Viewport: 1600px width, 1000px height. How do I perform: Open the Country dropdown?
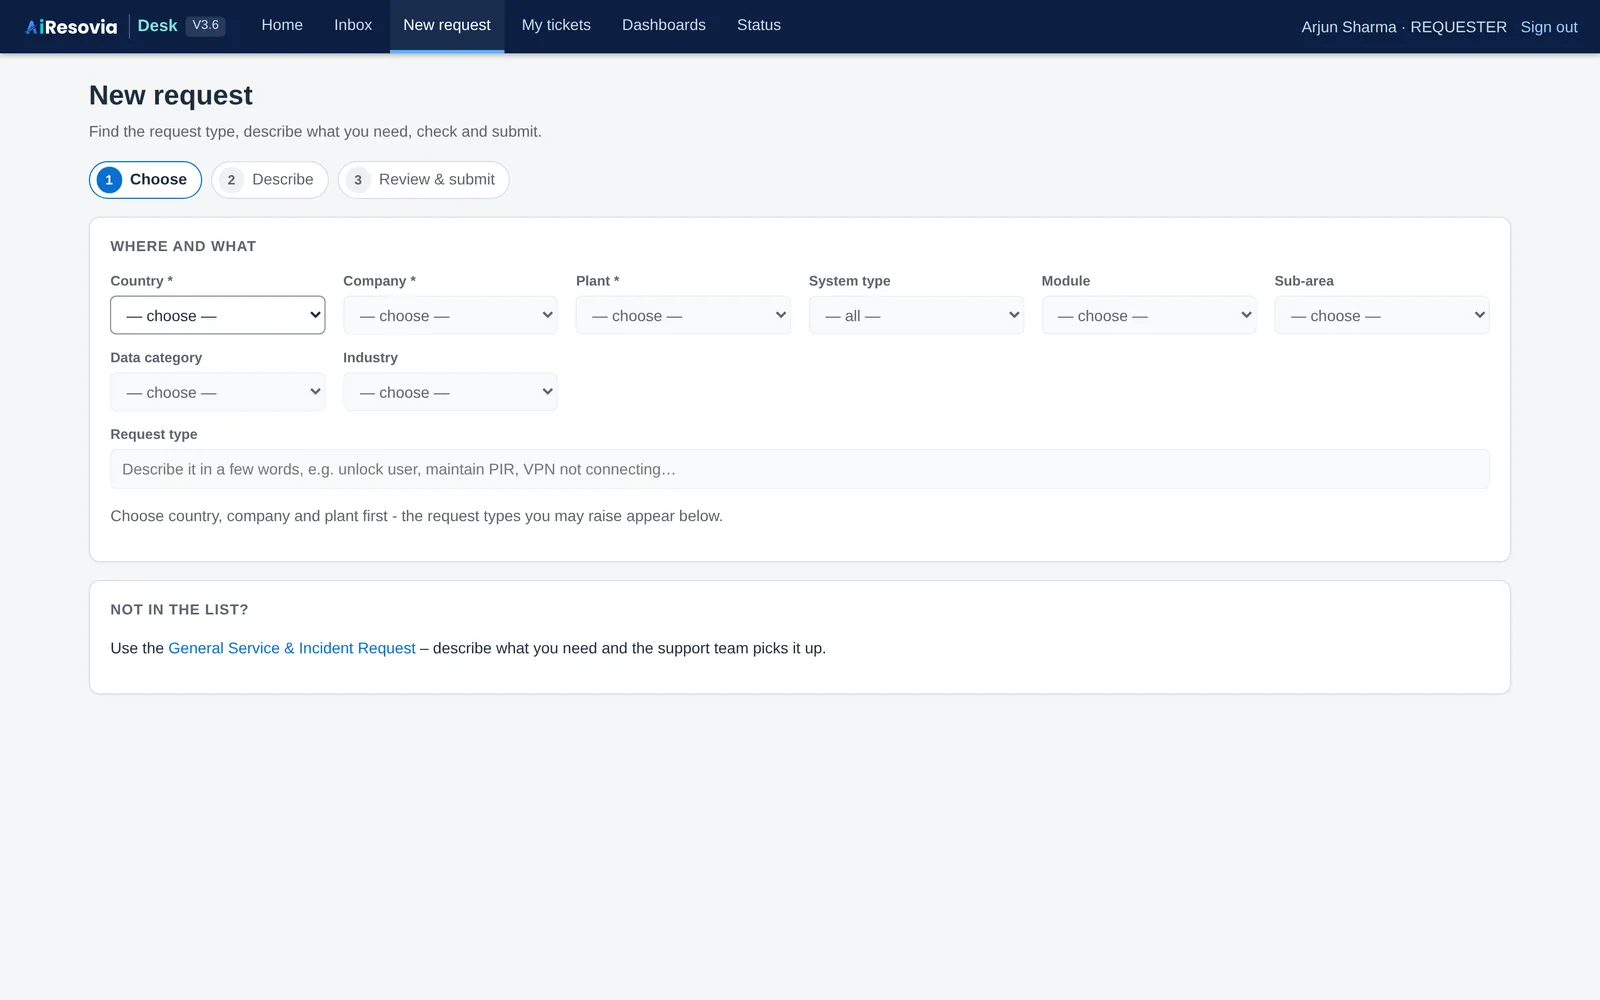click(217, 315)
